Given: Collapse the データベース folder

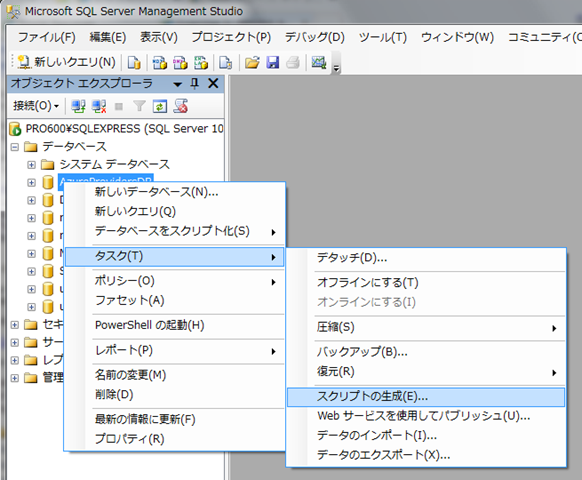Looking at the screenshot, I should pyautogui.click(x=14, y=147).
